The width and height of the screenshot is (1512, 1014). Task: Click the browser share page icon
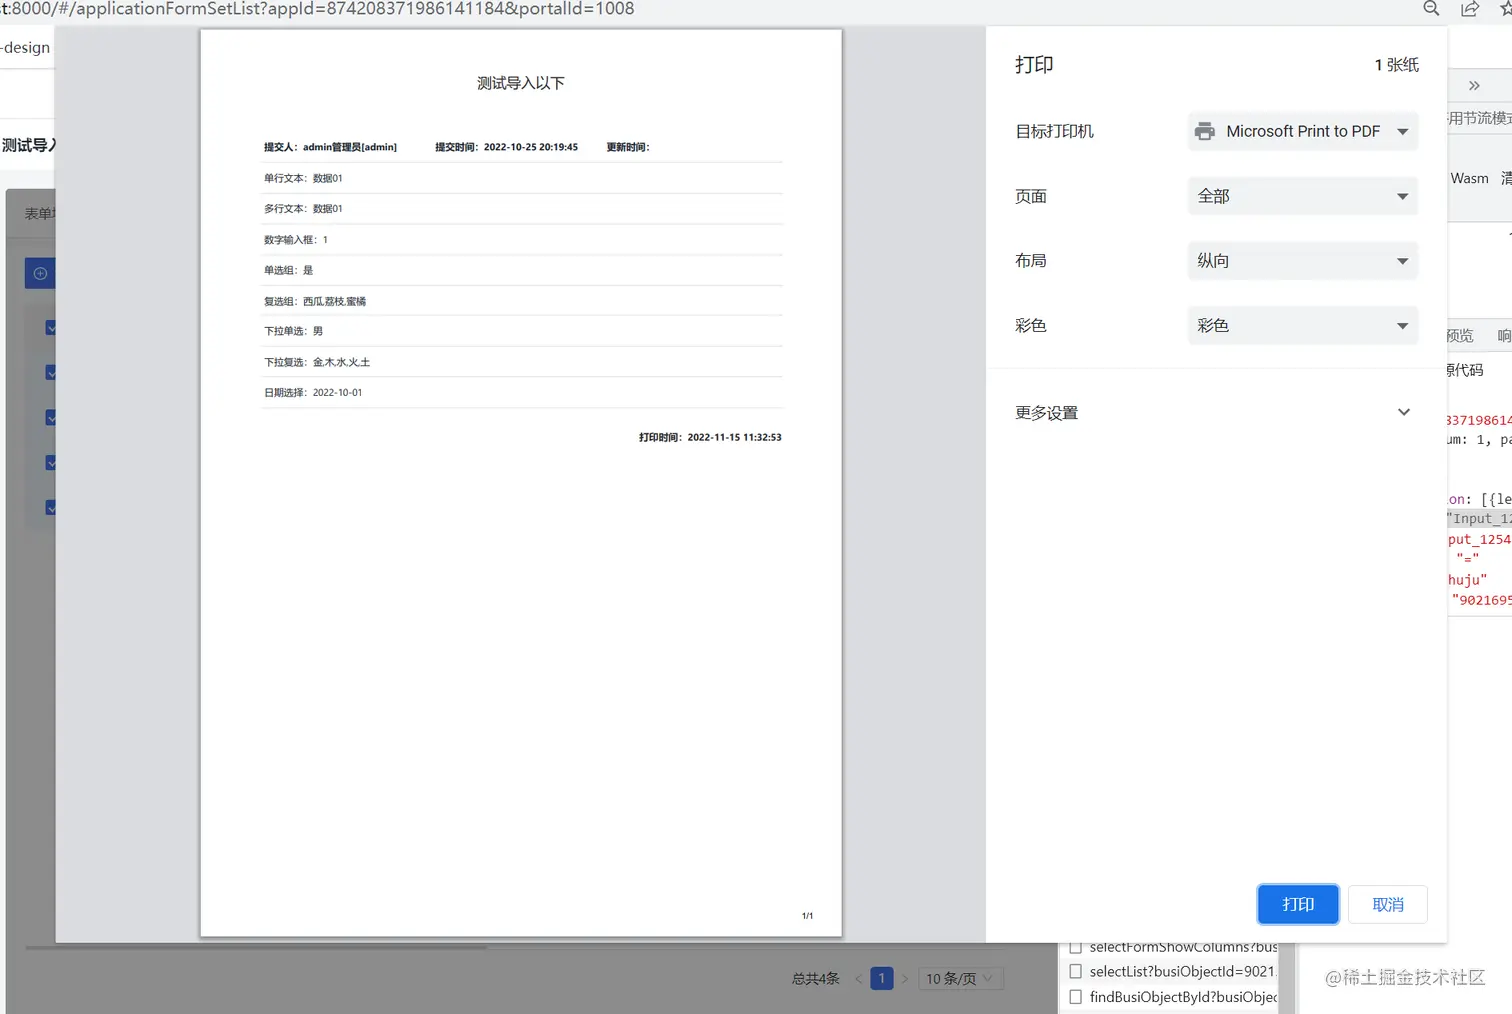click(x=1470, y=9)
